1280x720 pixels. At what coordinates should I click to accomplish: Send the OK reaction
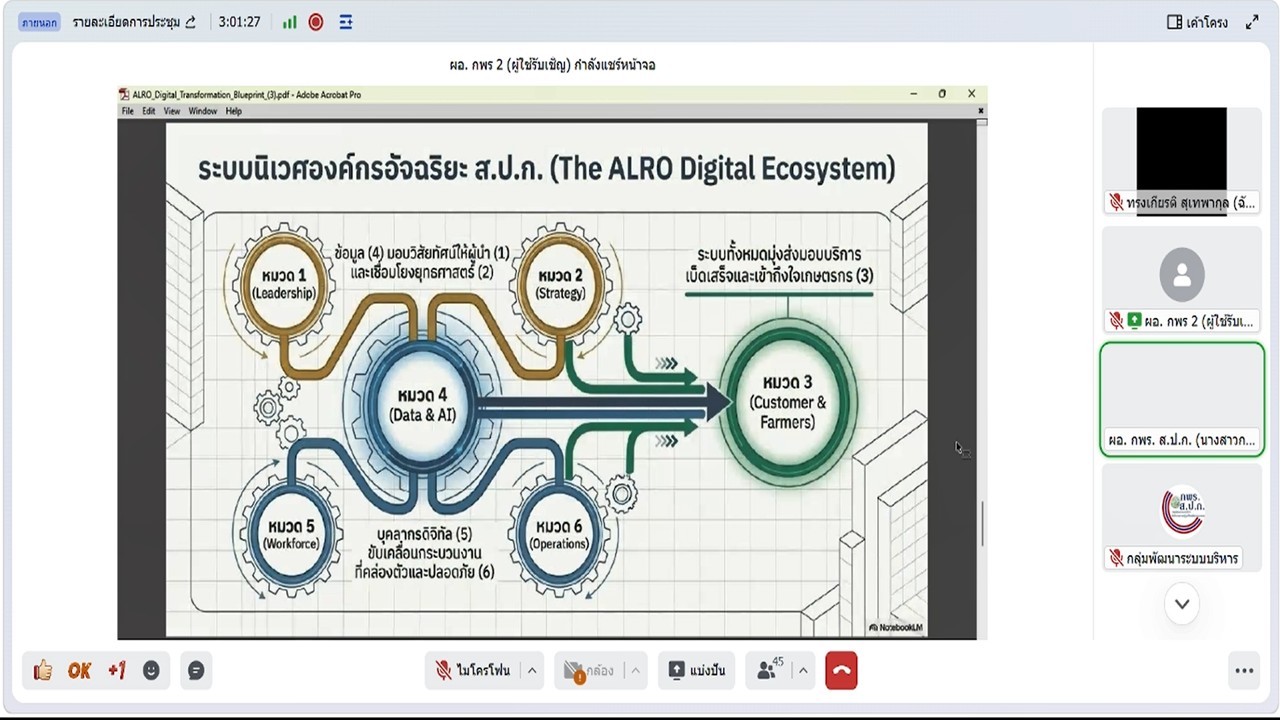tap(80, 670)
